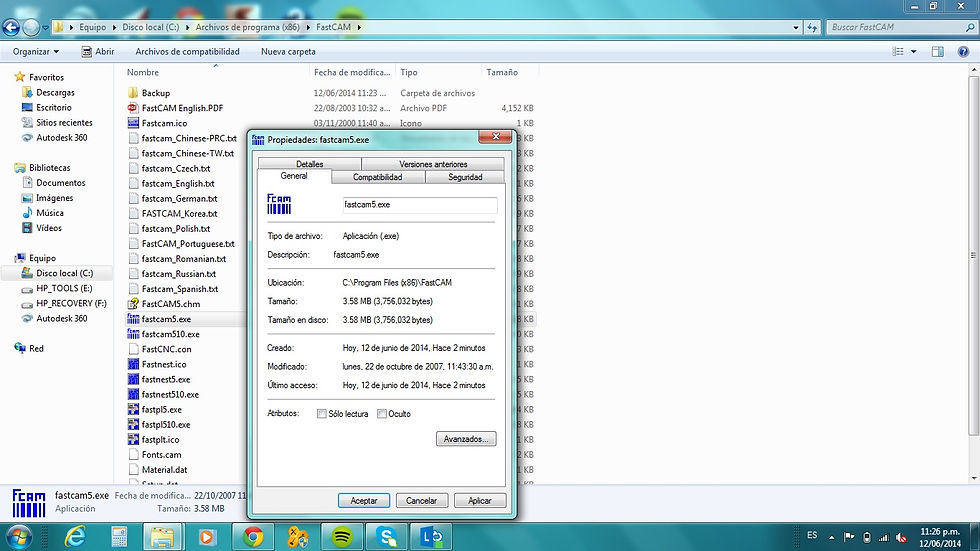Click Archivos de compatibilidad toolbar button
The image size is (980, 551).
tap(188, 52)
